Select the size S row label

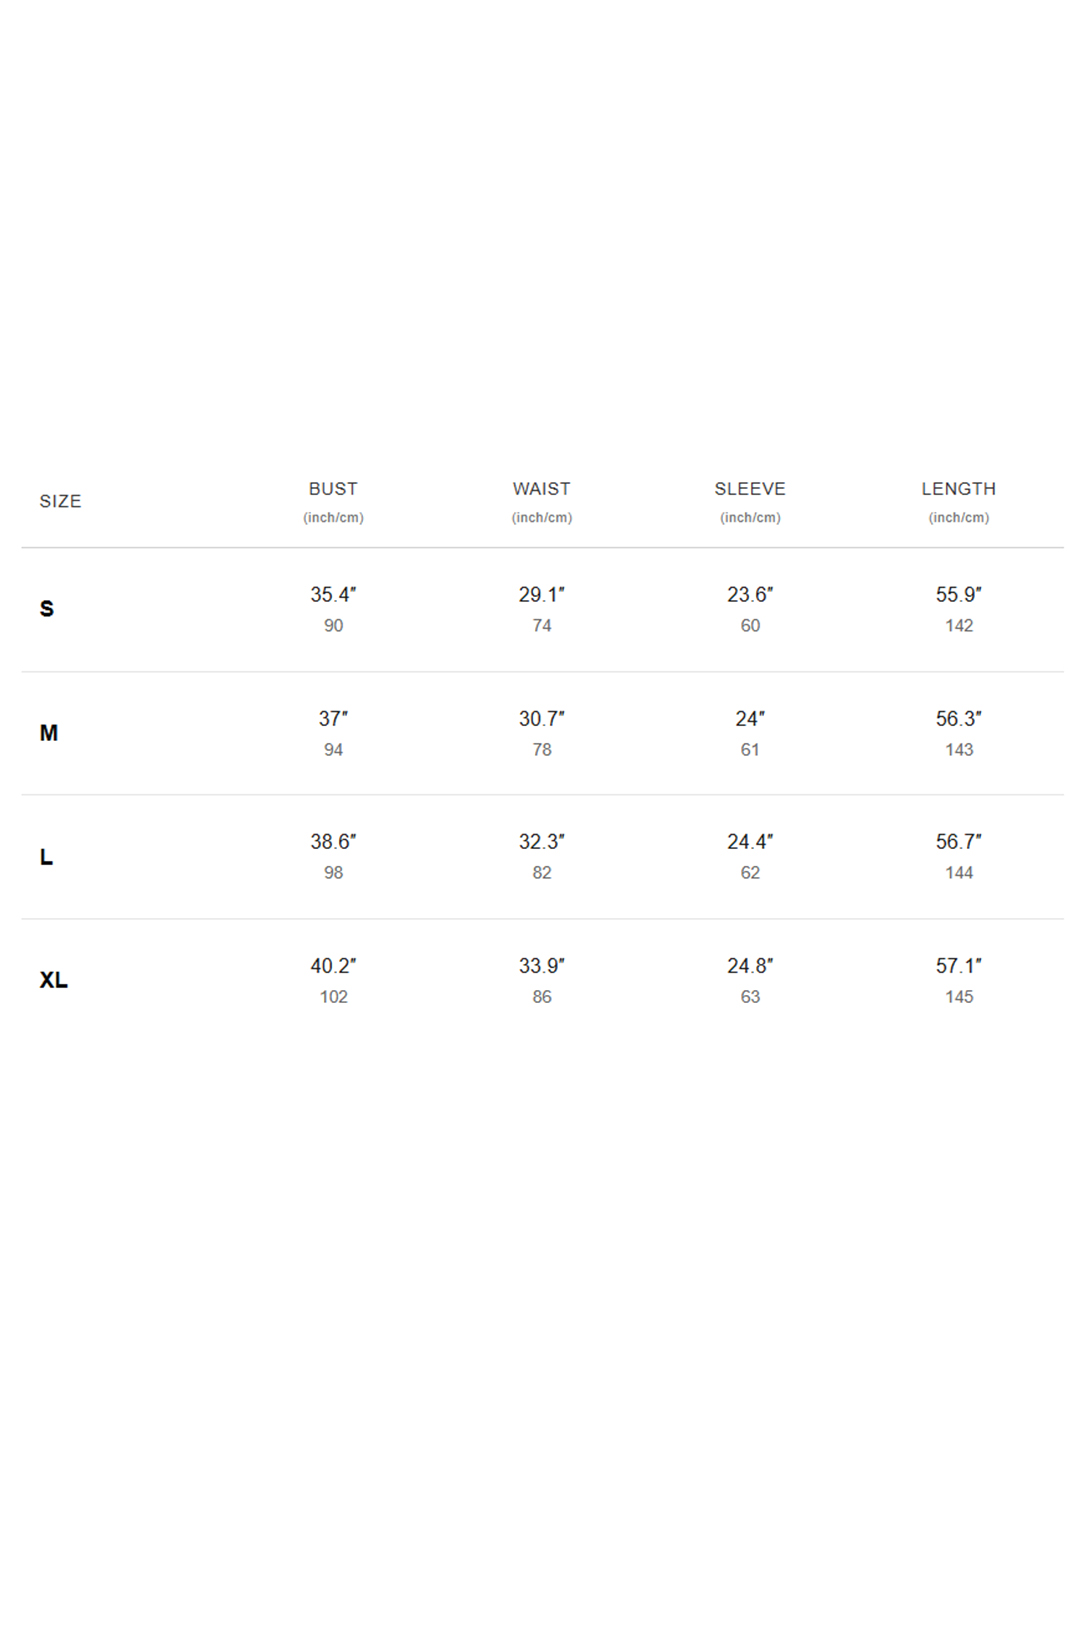[x=47, y=609]
